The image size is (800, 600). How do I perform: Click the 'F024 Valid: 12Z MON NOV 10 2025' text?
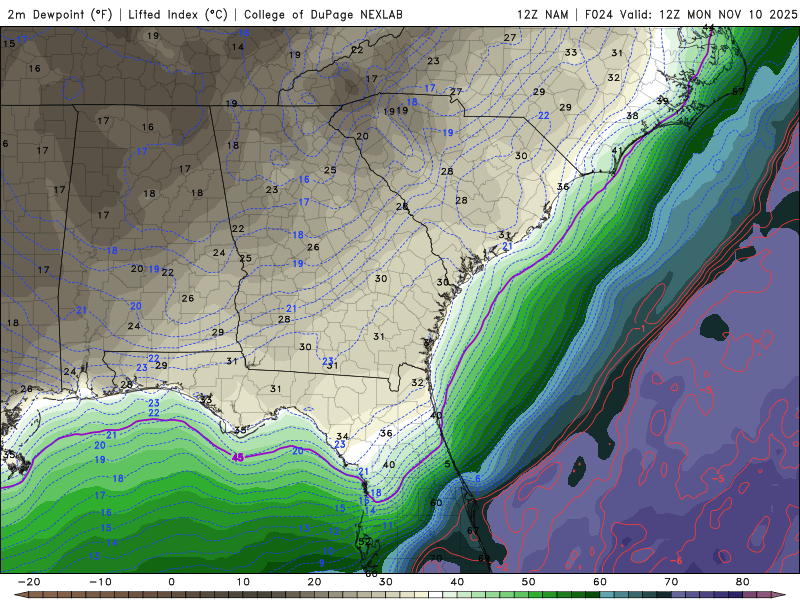point(691,14)
